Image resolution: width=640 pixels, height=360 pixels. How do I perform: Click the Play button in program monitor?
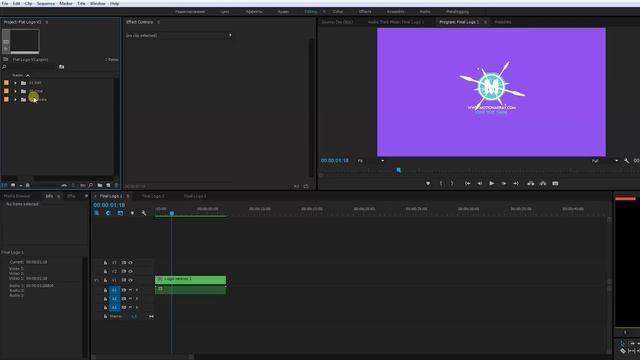(x=491, y=184)
